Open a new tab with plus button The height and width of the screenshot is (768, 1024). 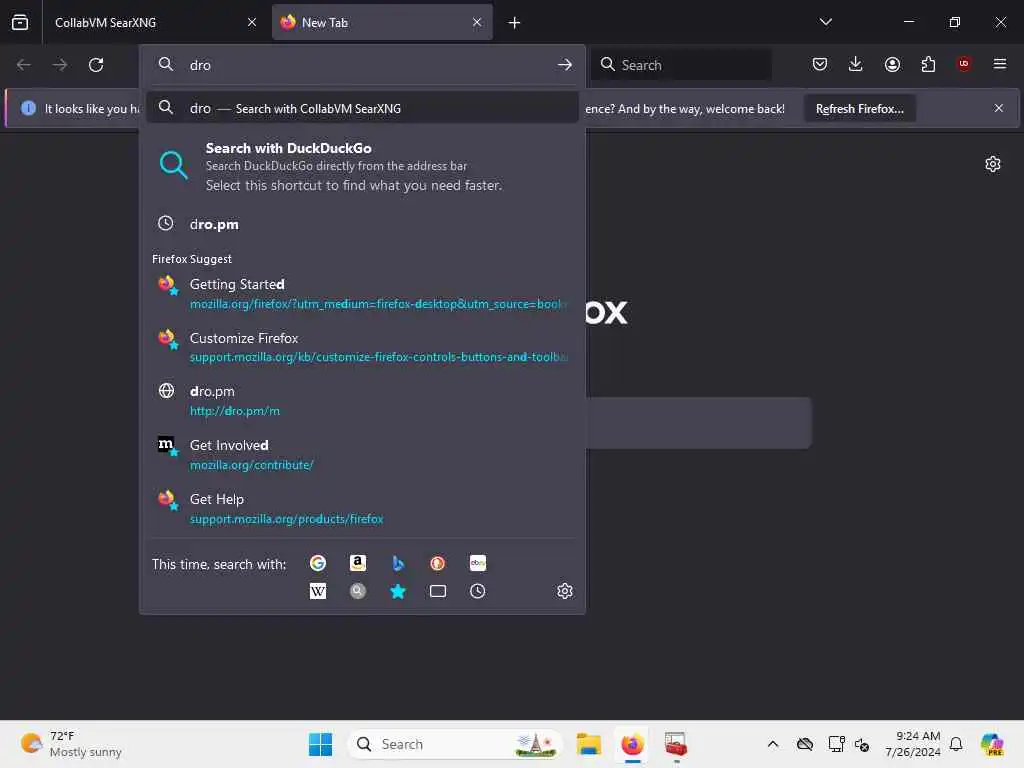click(x=515, y=23)
